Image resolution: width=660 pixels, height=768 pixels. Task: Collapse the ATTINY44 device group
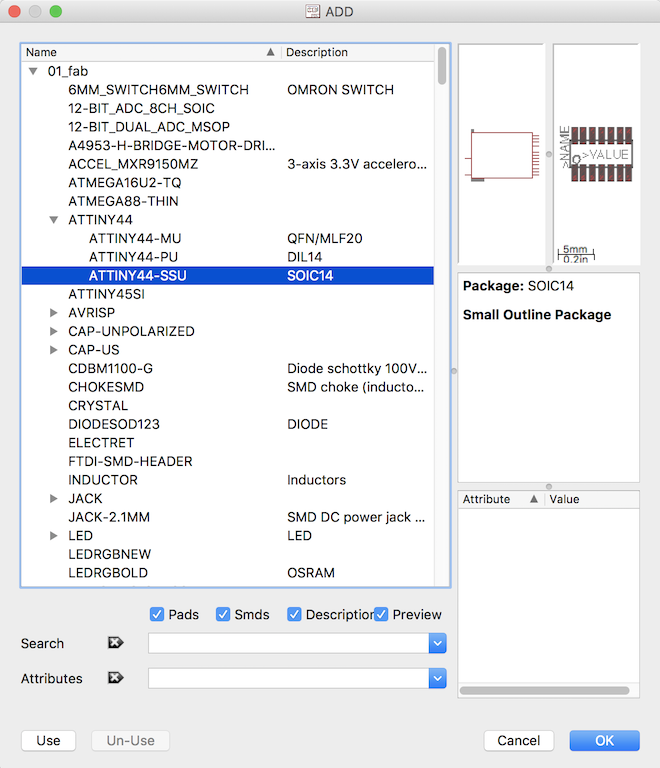click(54, 220)
